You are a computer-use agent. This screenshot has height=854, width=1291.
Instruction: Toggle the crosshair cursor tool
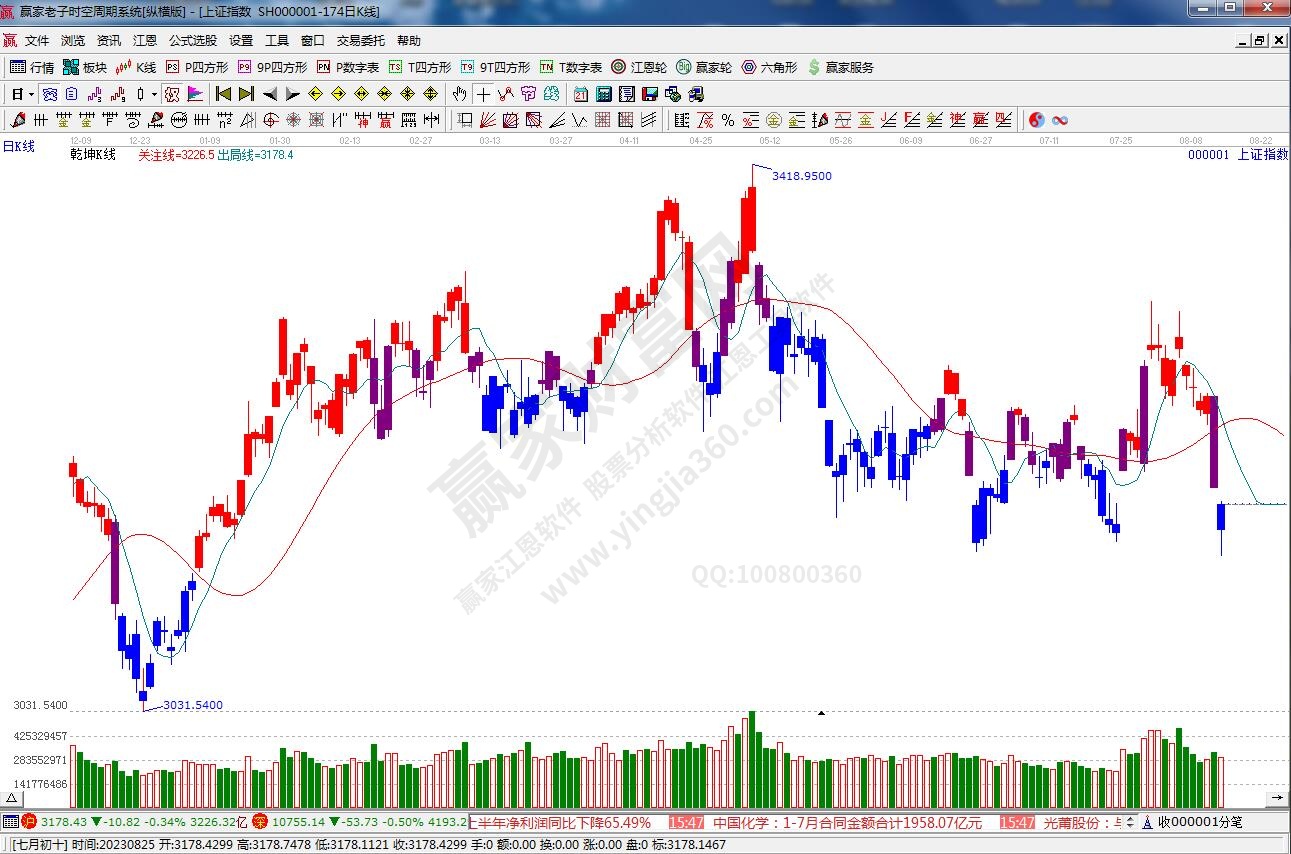point(483,94)
